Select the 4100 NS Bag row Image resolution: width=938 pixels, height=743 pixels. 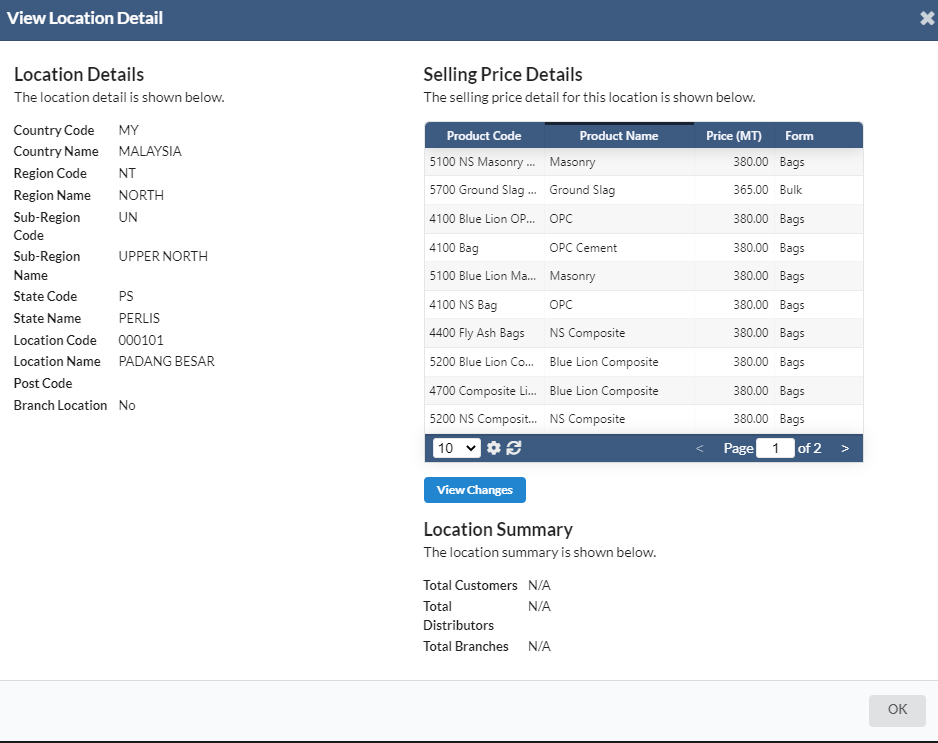tap(644, 304)
